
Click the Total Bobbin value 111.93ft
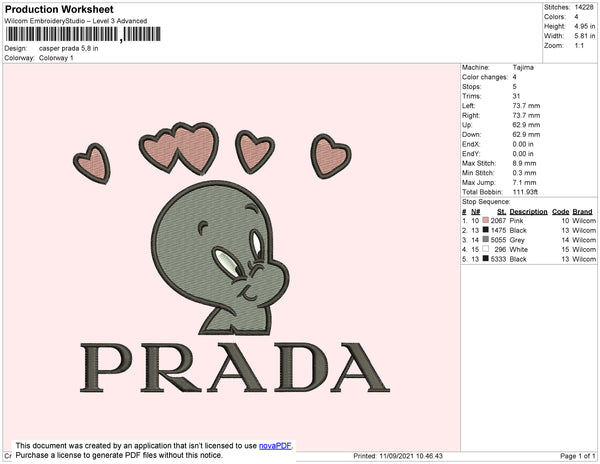[525, 192]
